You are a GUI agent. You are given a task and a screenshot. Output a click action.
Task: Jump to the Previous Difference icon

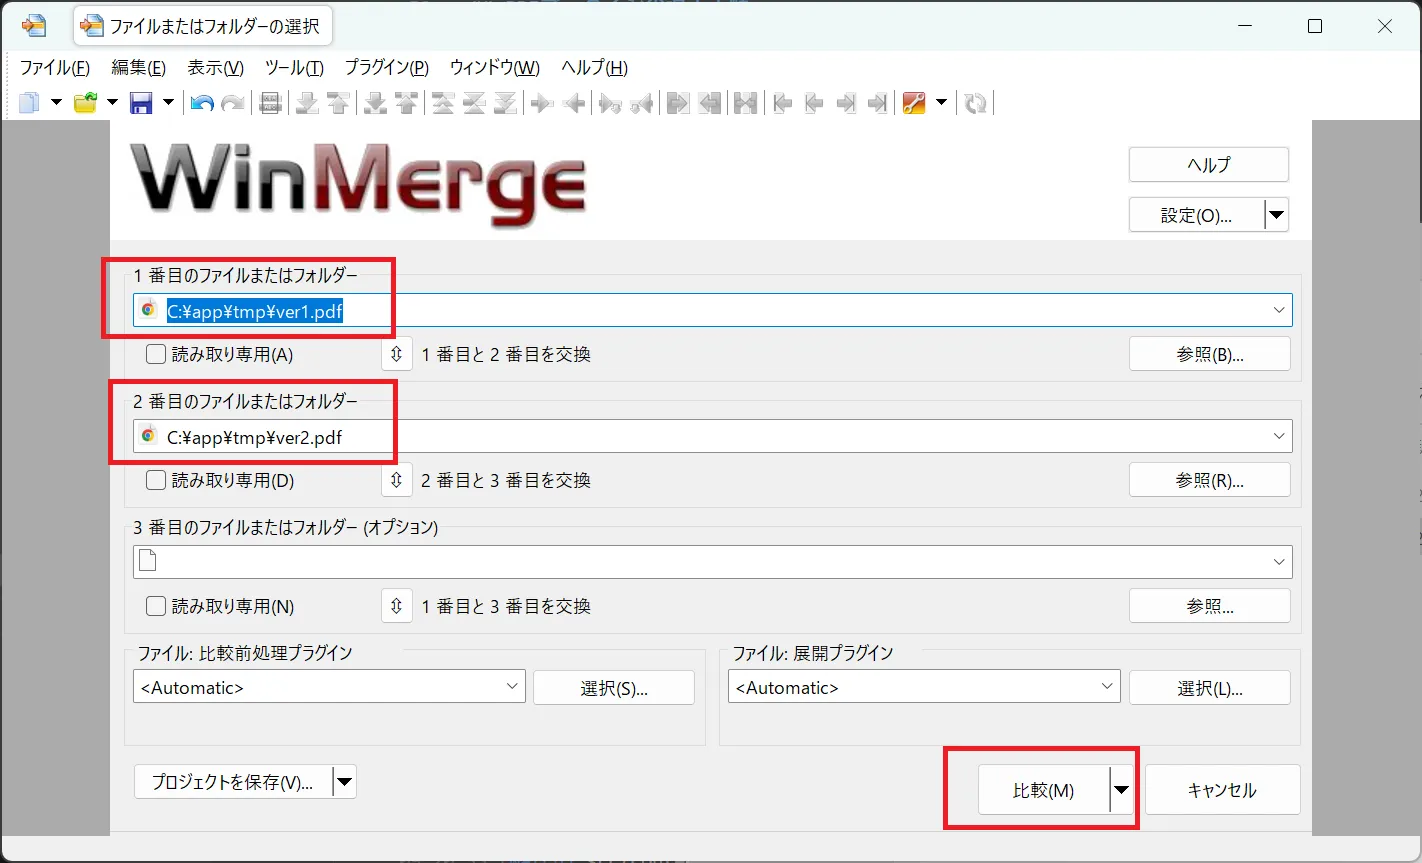(x=337, y=102)
